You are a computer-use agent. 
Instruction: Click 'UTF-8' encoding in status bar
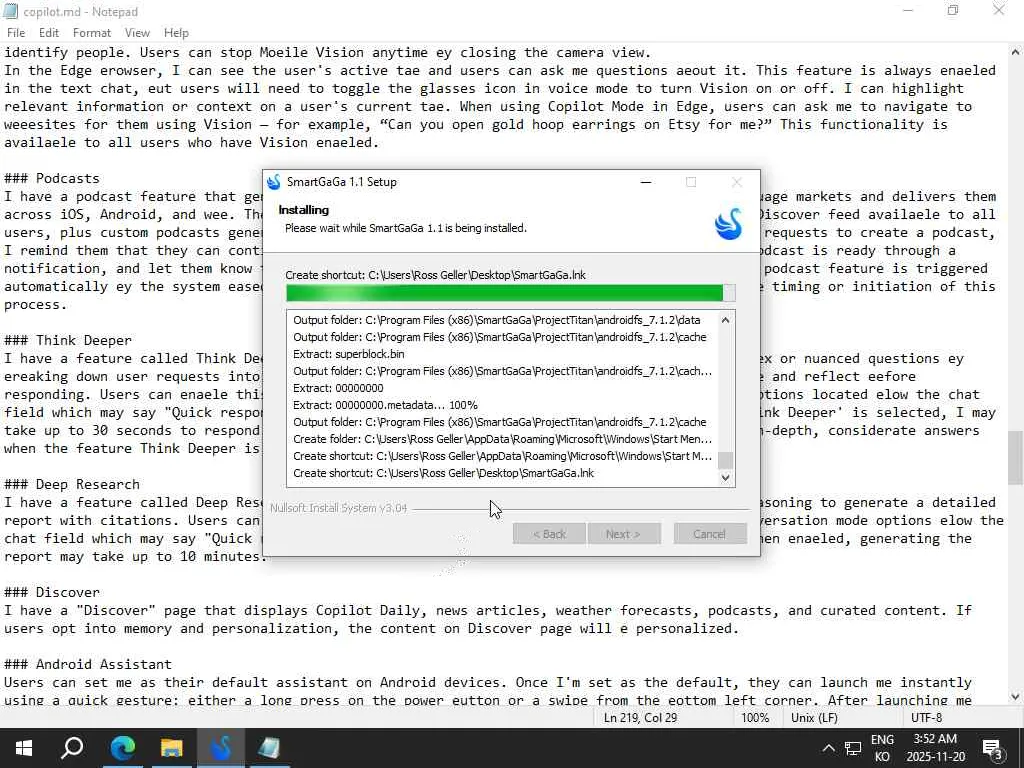[926, 718]
